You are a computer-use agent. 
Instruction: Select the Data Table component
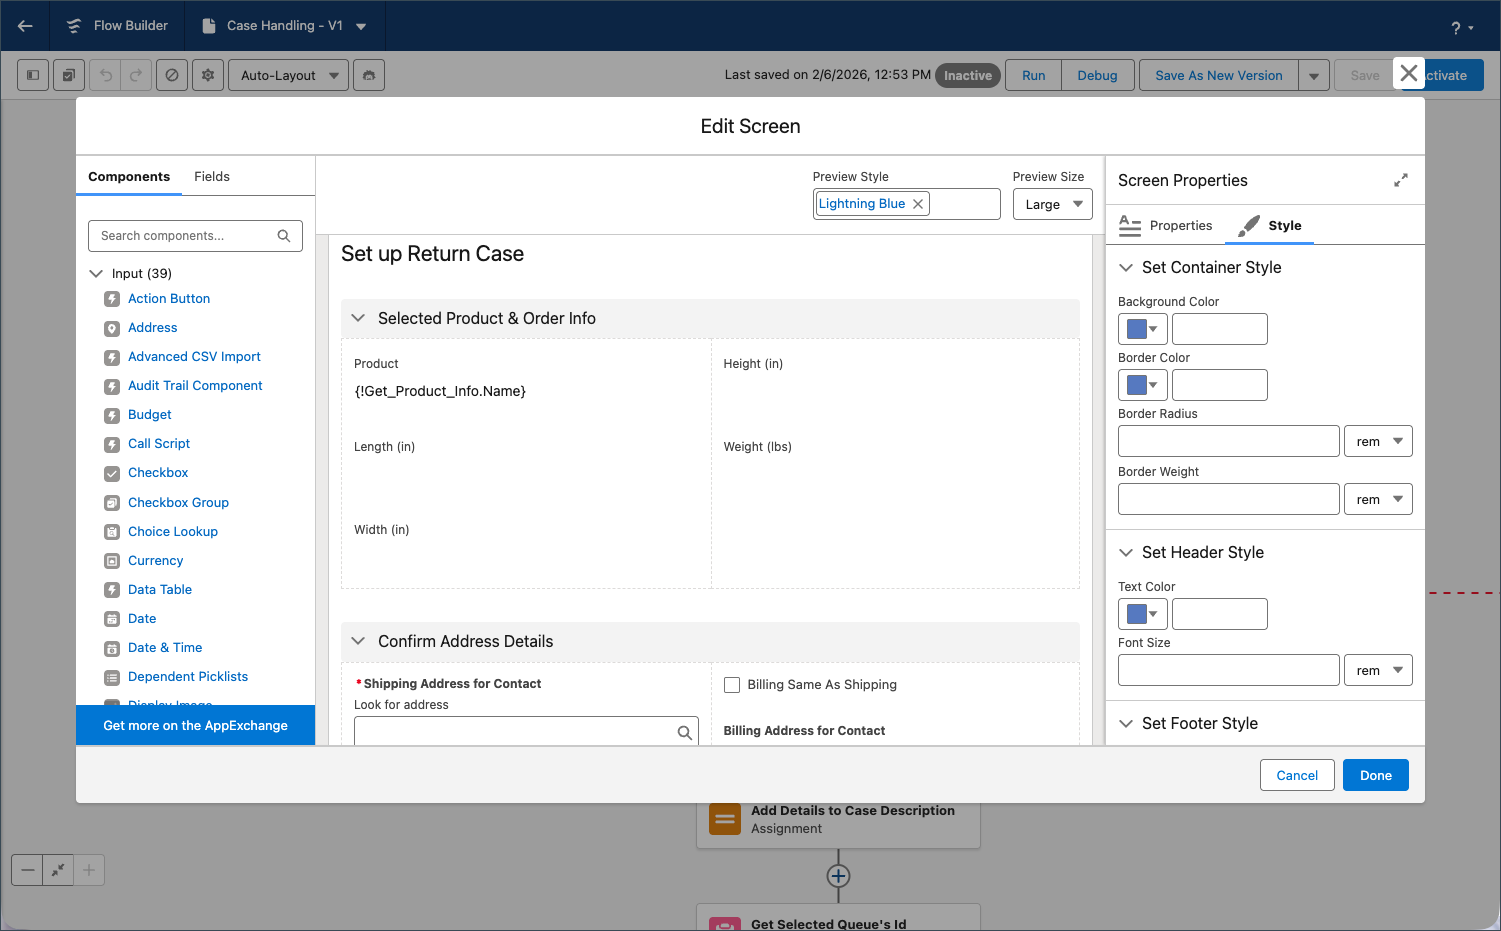(160, 590)
